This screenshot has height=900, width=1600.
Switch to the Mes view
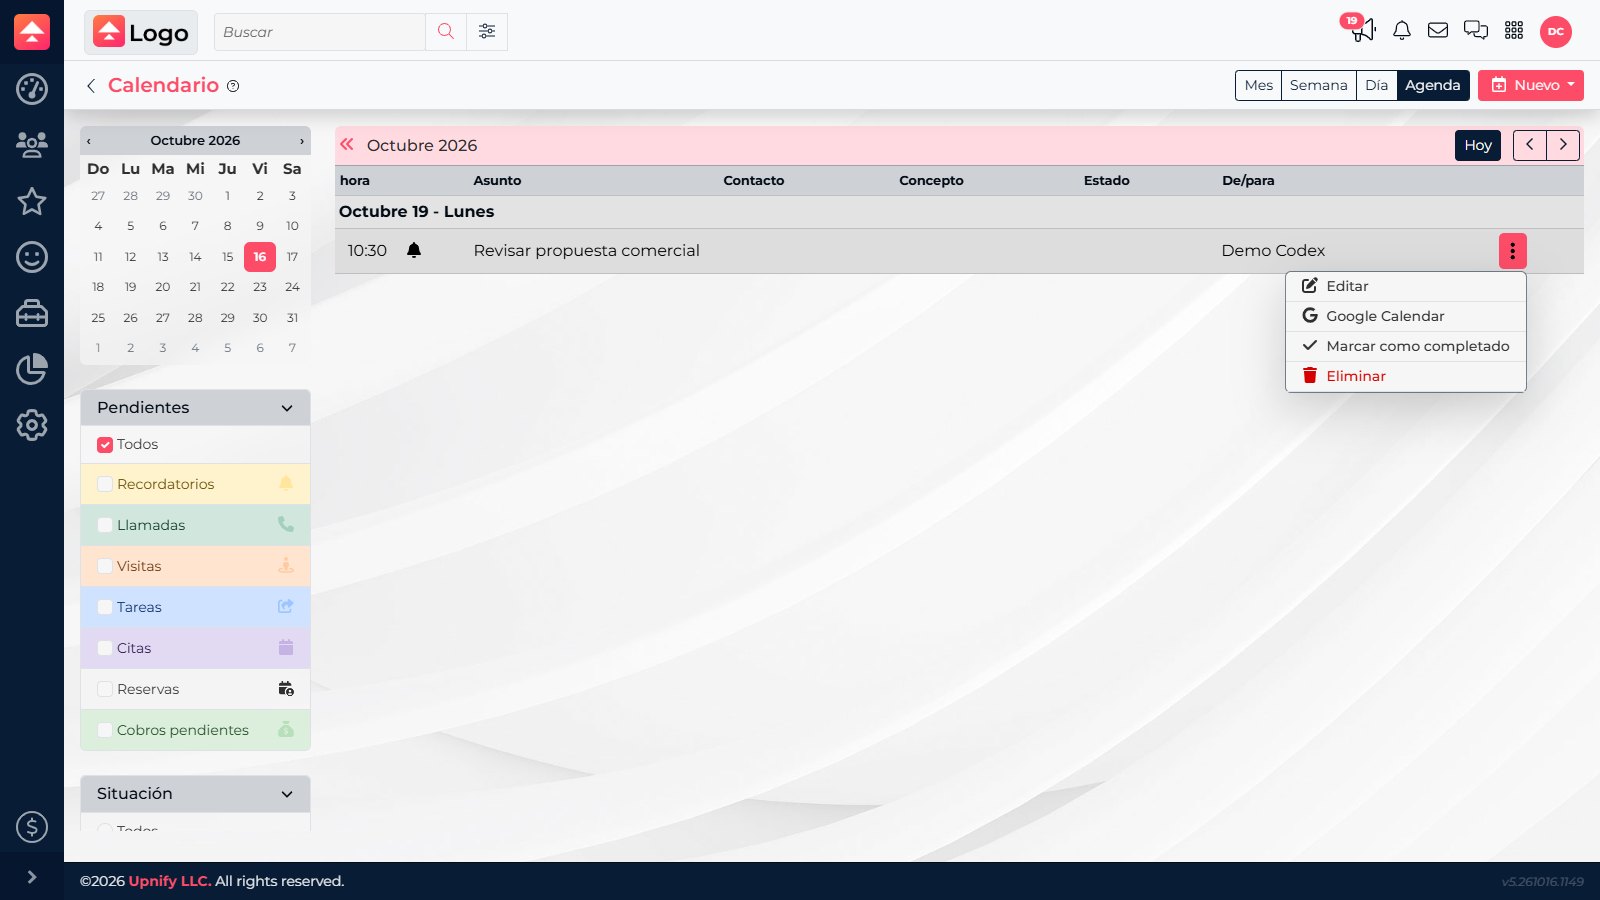tap(1258, 85)
